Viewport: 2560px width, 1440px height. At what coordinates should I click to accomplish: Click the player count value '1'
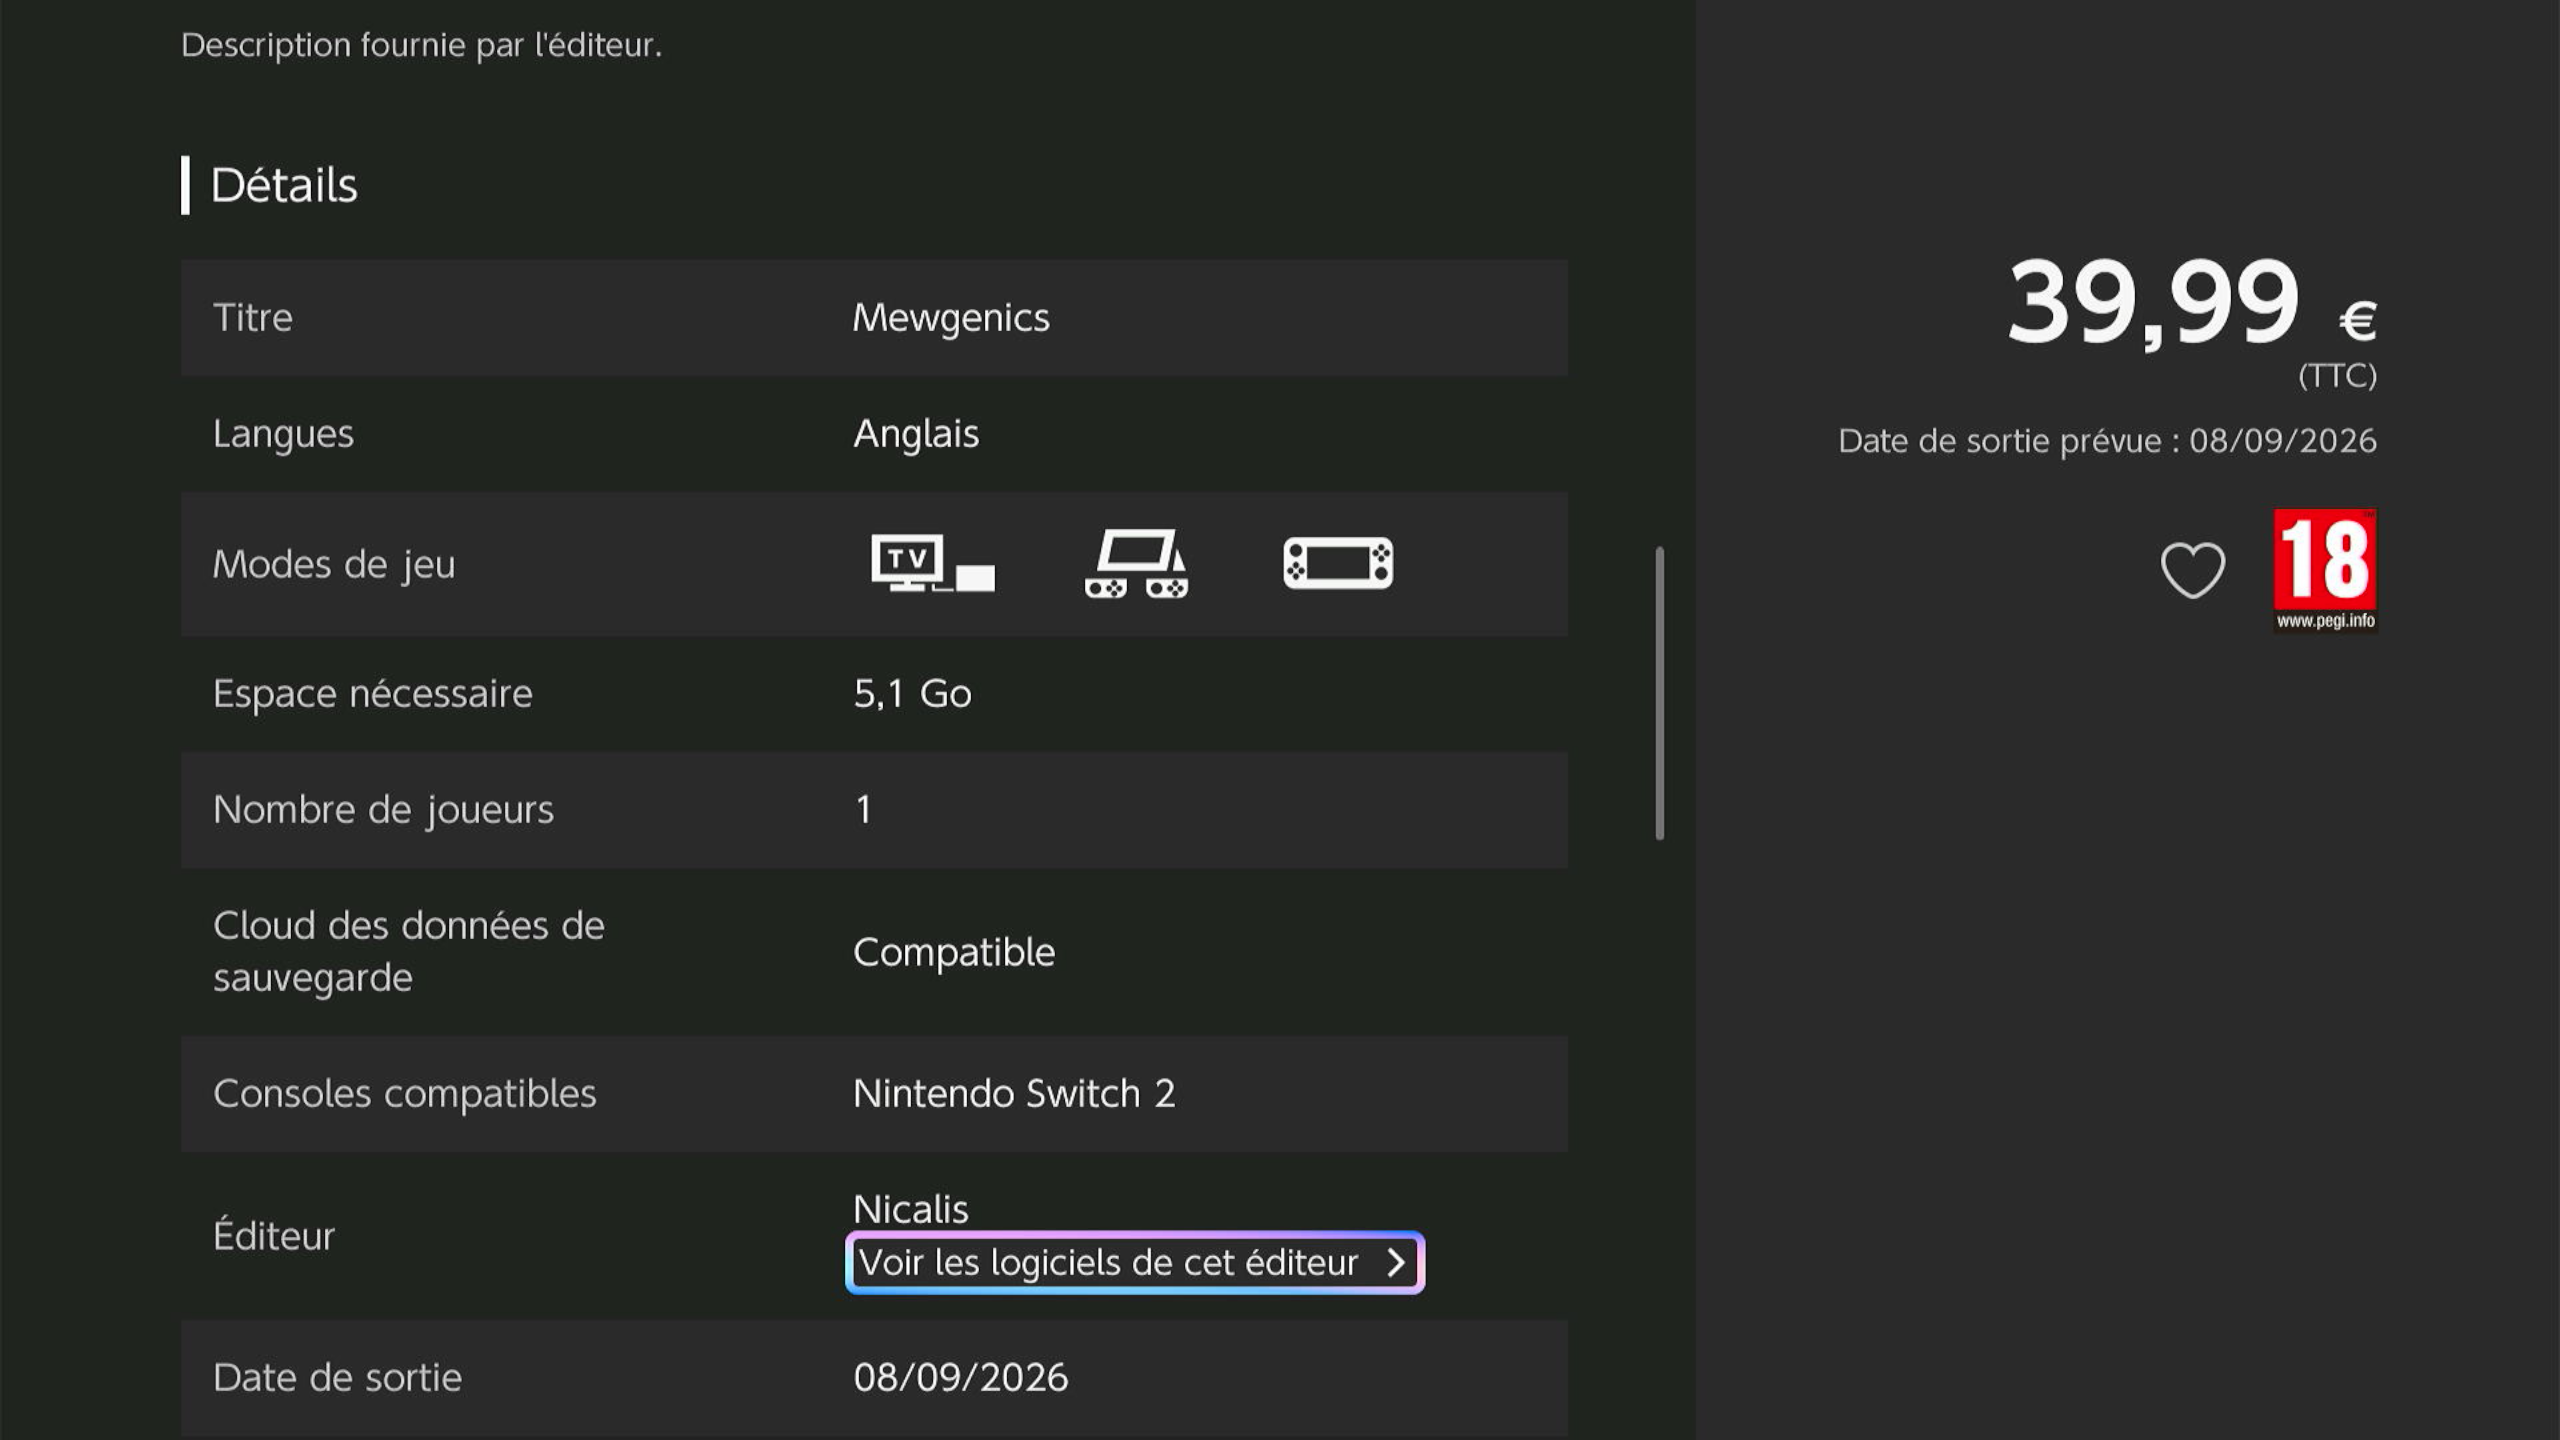(863, 810)
